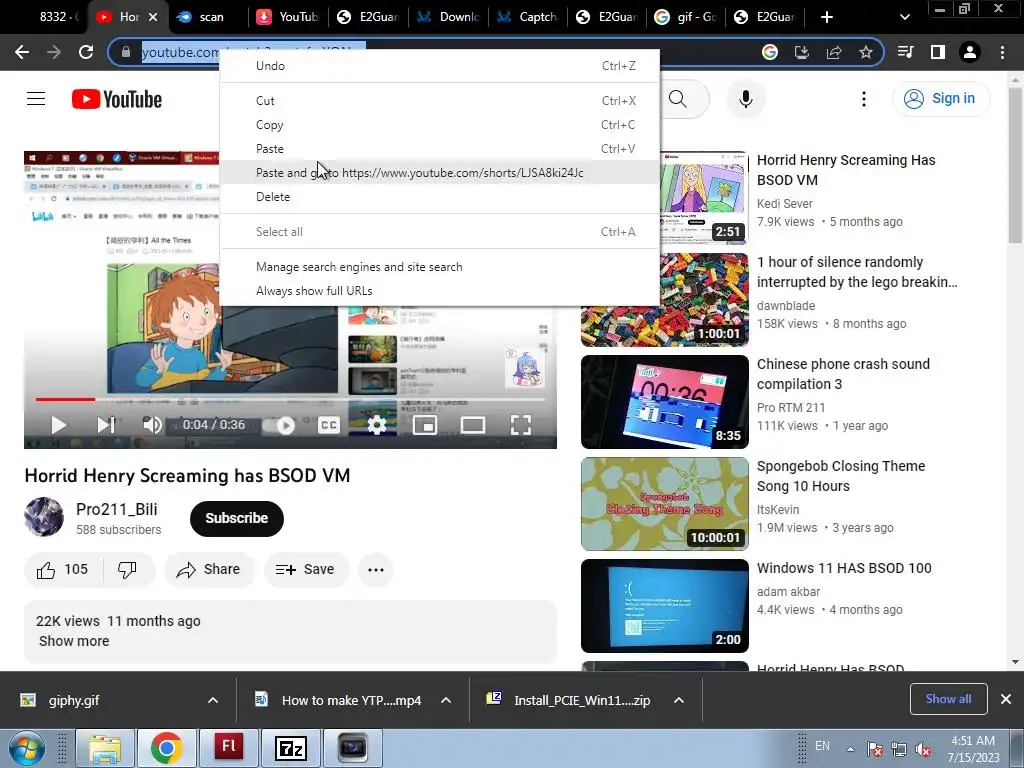The height and width of the screenshot is (768, 1024).
Task: Open the player settings gear
Action: pos(377,426)
